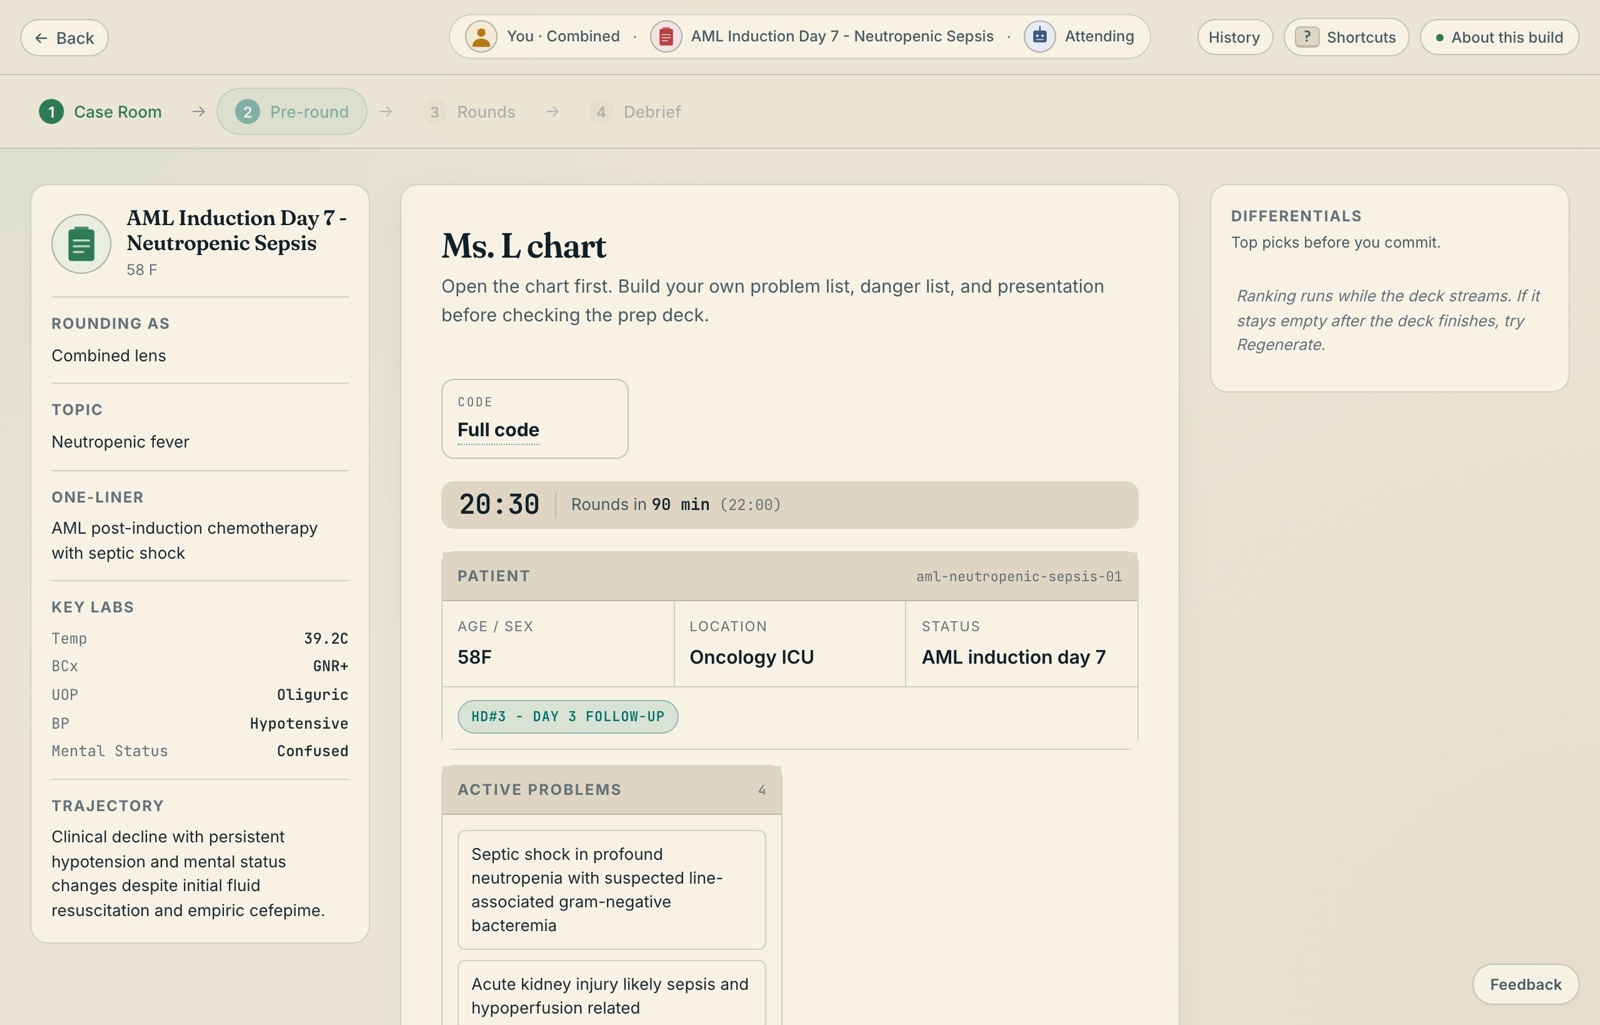Click the Ms. L chart heading
Screen dimensions: 1600x1025
524,246
